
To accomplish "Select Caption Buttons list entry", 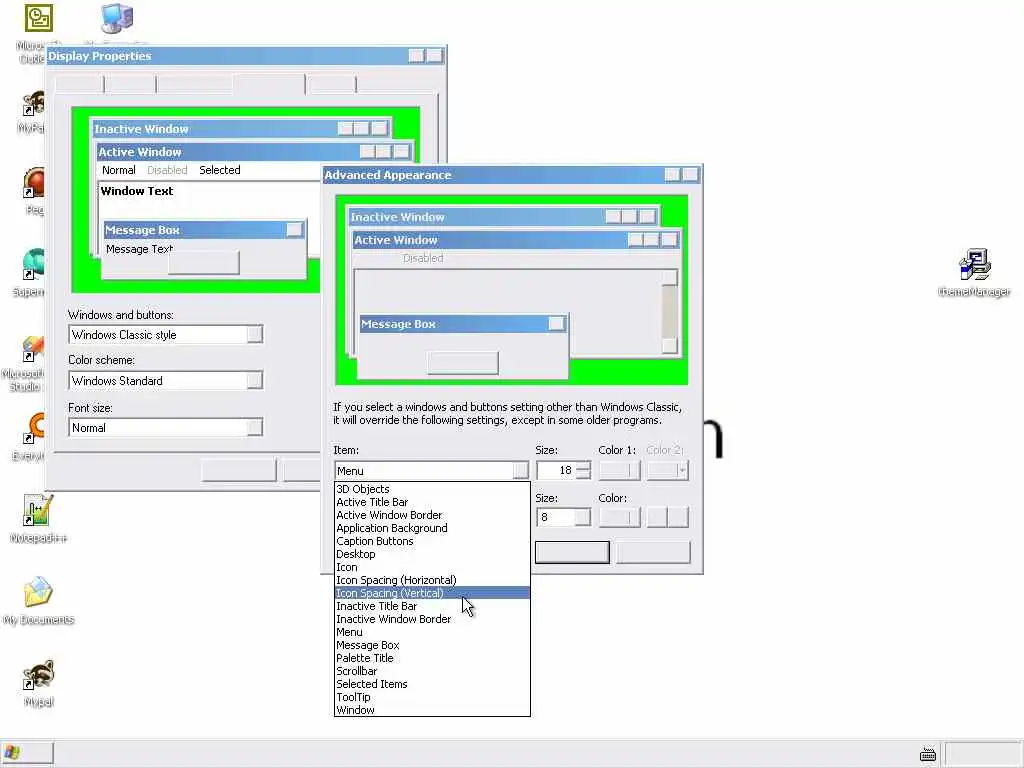I will 432,541.
